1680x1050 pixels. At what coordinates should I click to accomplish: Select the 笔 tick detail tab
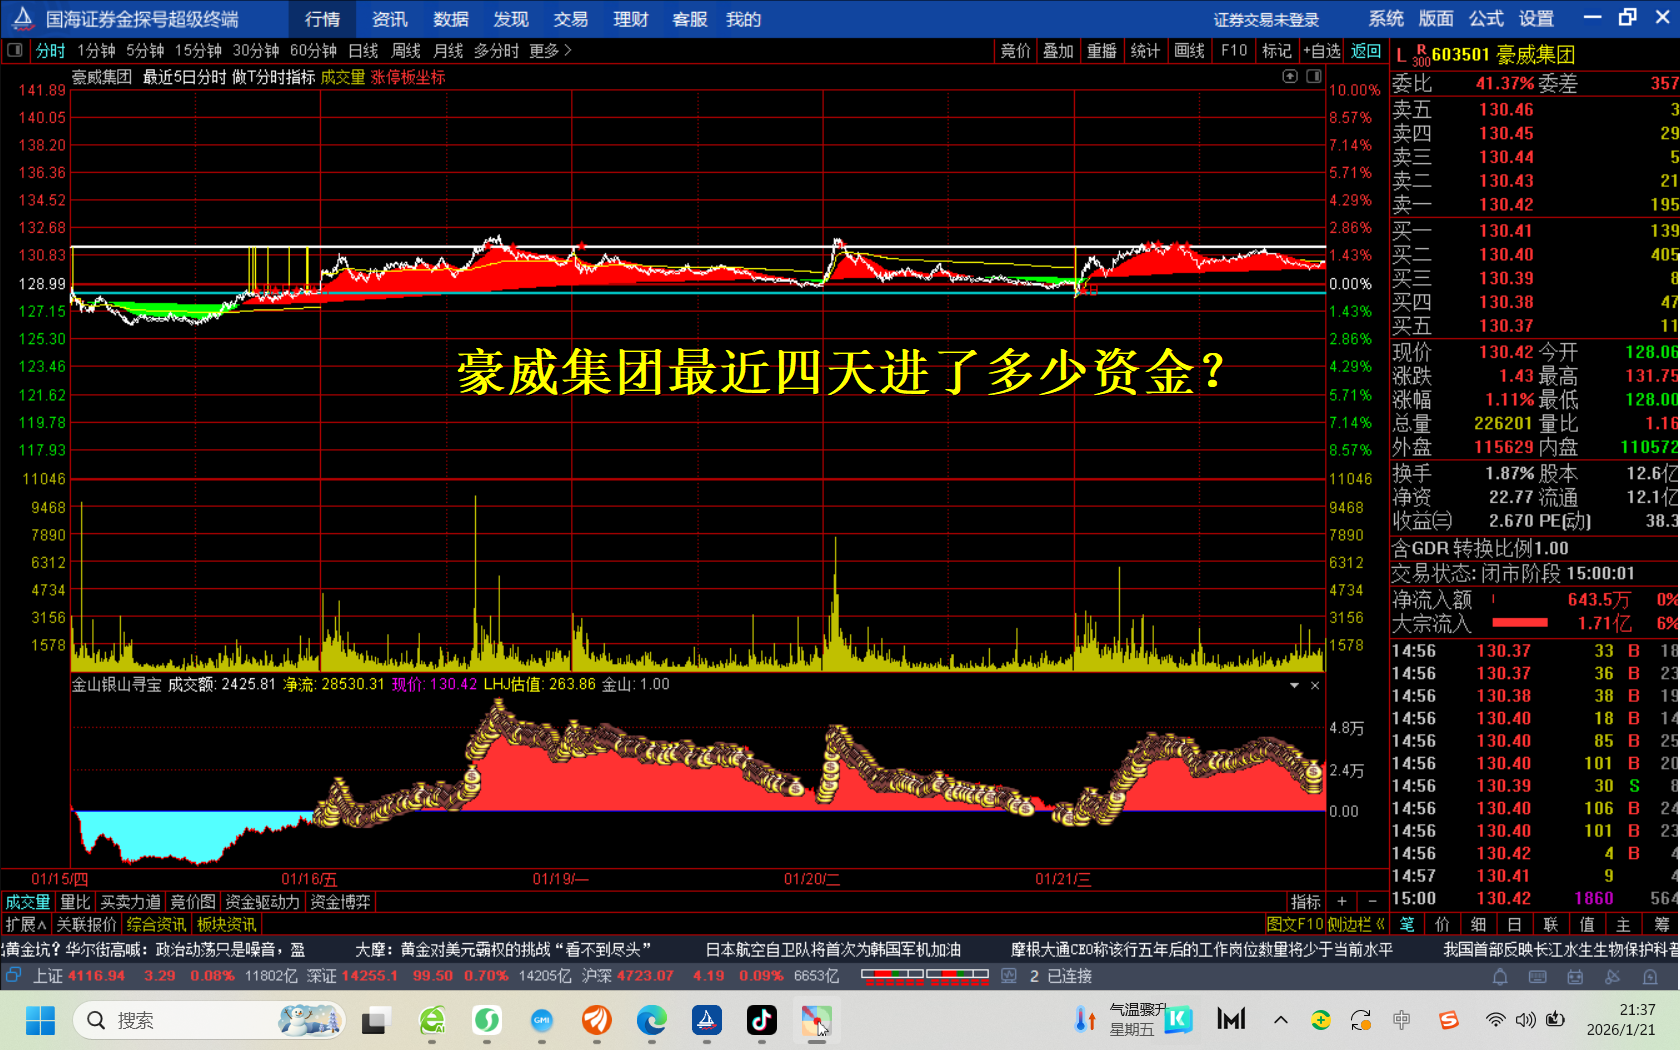coord(1407,924)
